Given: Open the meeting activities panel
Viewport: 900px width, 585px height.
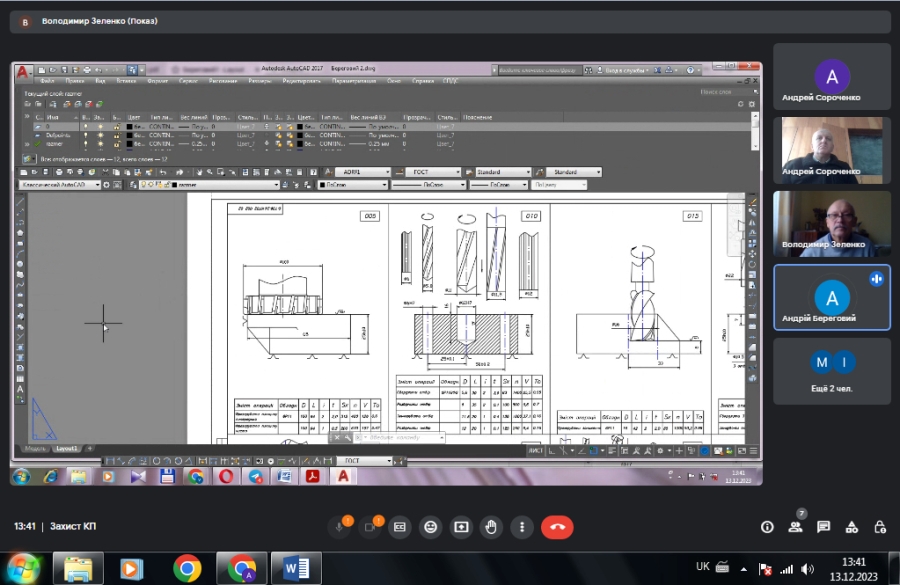Looking at the screenshot, I should tap(852, 526).
